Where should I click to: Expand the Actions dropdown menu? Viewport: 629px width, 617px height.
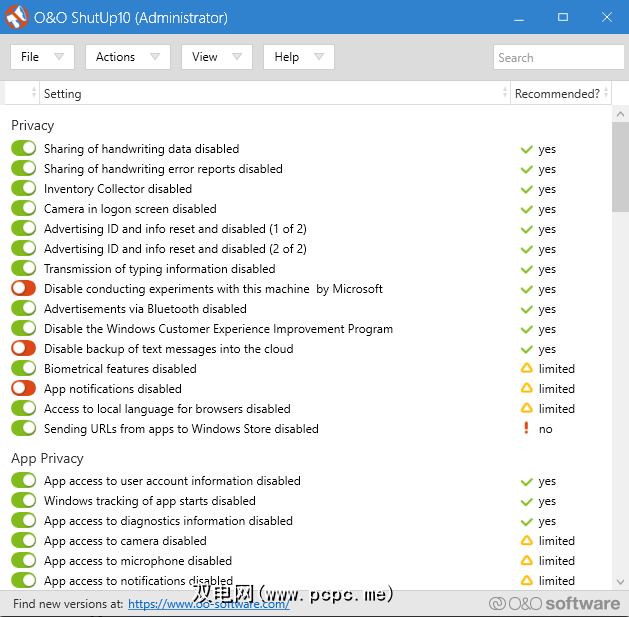(127, 57)
